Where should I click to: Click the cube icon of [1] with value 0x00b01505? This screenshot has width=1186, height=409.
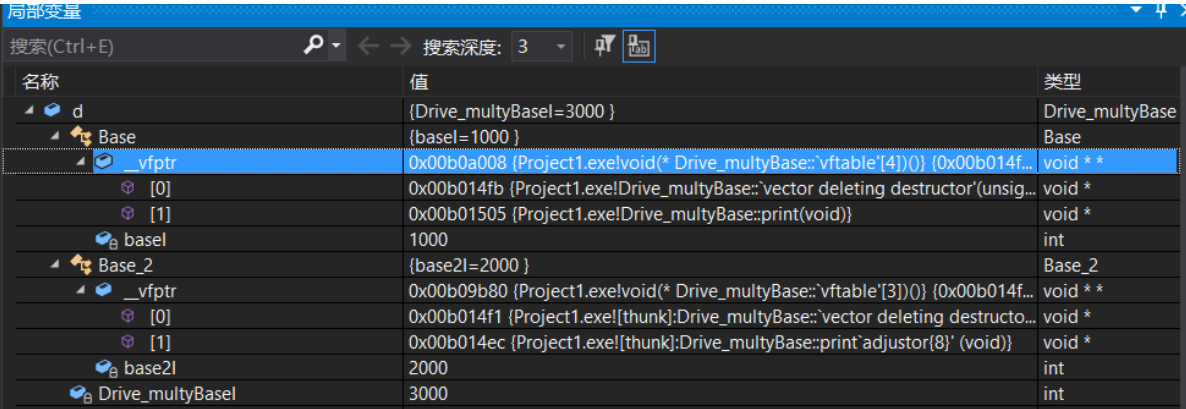(128, 214)
